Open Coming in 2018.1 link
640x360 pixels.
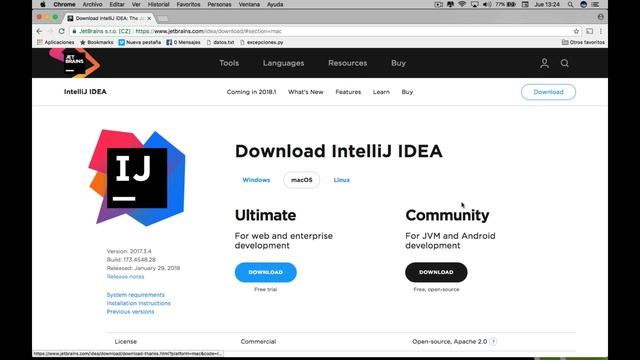point(251,92)
